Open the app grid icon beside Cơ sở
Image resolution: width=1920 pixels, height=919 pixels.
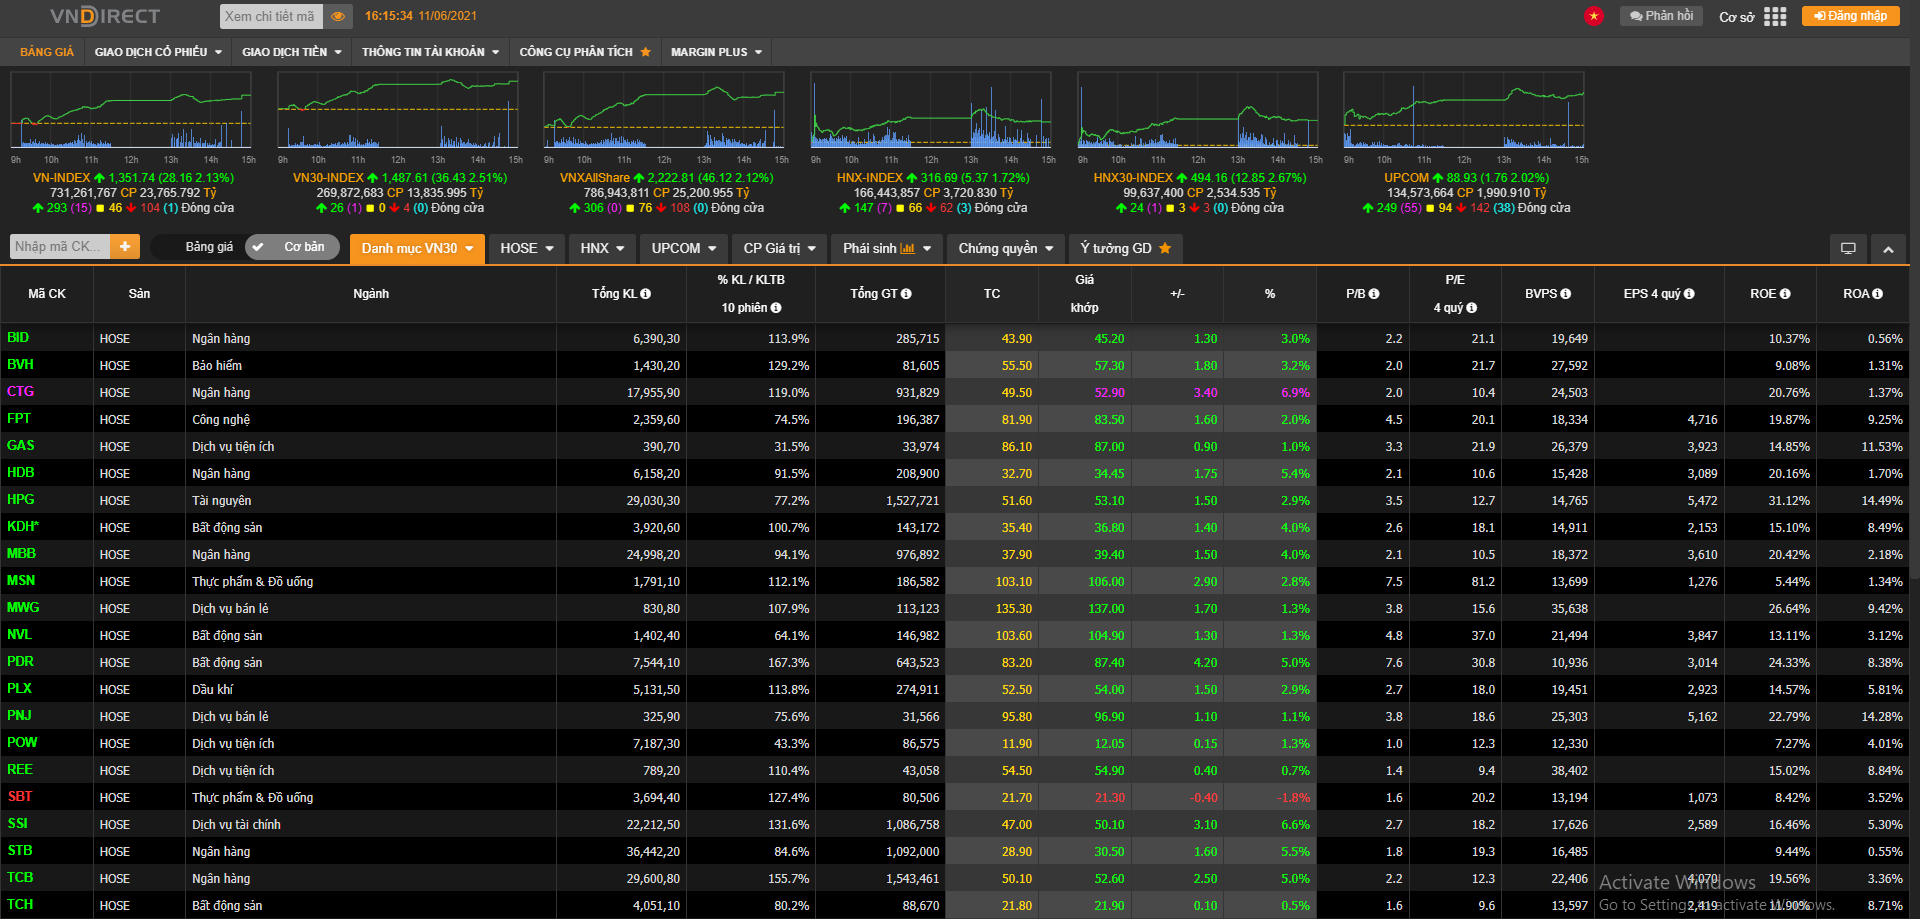pyautogui.click(x=1775, y=17)
